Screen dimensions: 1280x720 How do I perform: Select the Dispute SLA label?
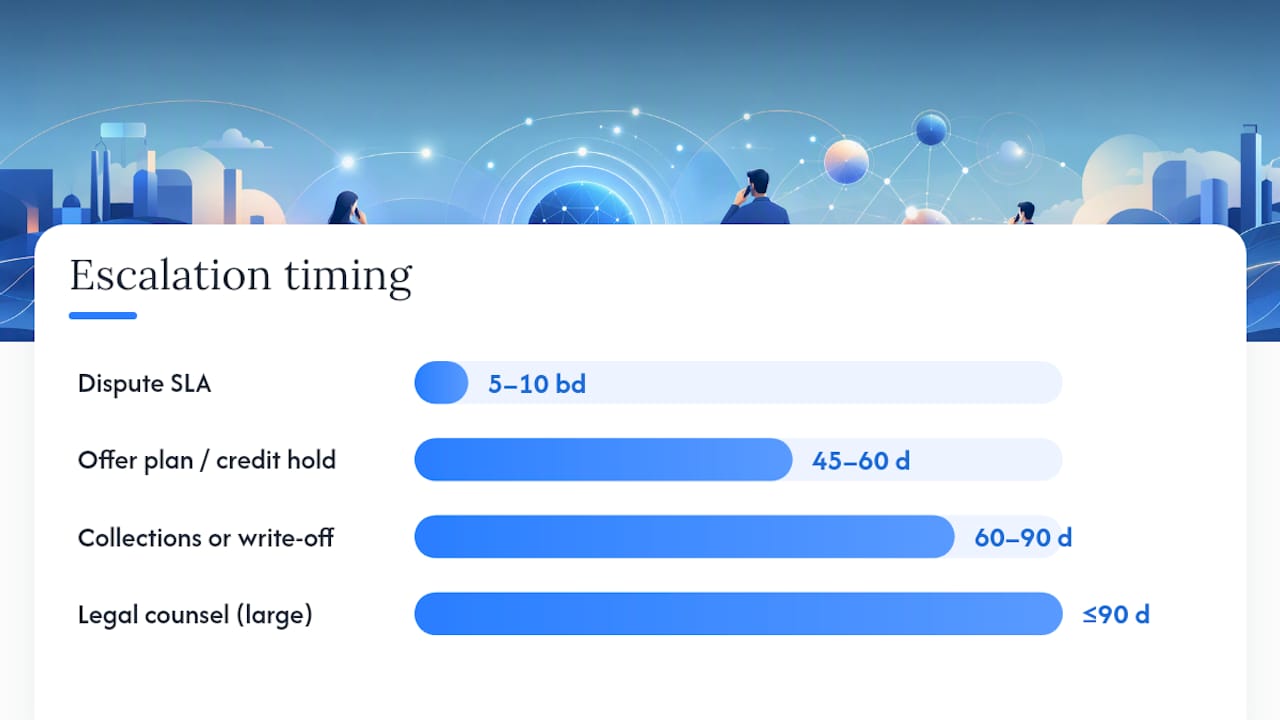(x=144, y=383)
